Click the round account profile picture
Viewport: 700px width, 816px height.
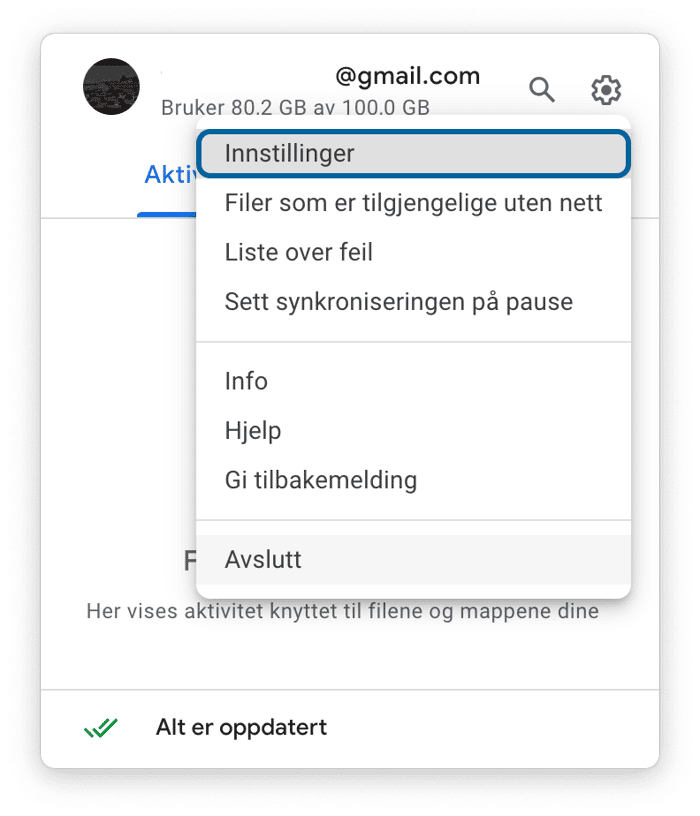[111, 86]
